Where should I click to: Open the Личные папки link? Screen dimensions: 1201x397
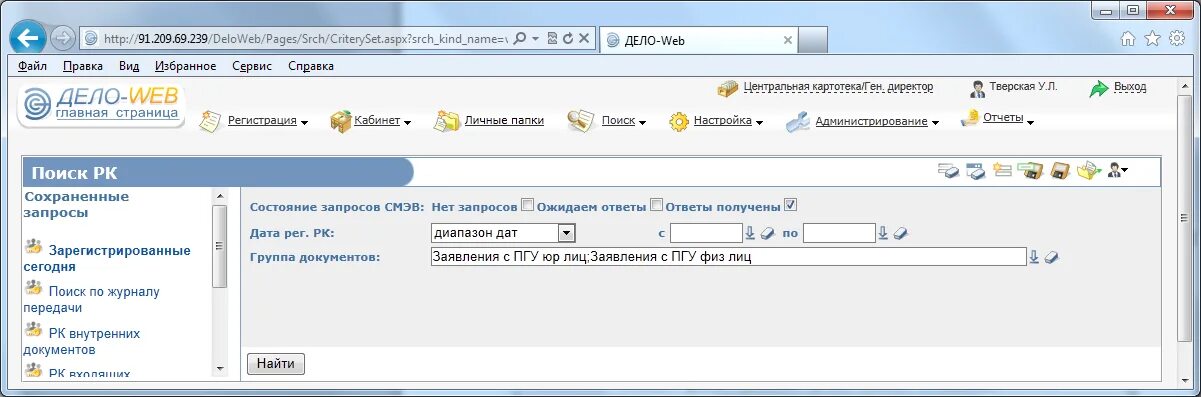point(504,120)
